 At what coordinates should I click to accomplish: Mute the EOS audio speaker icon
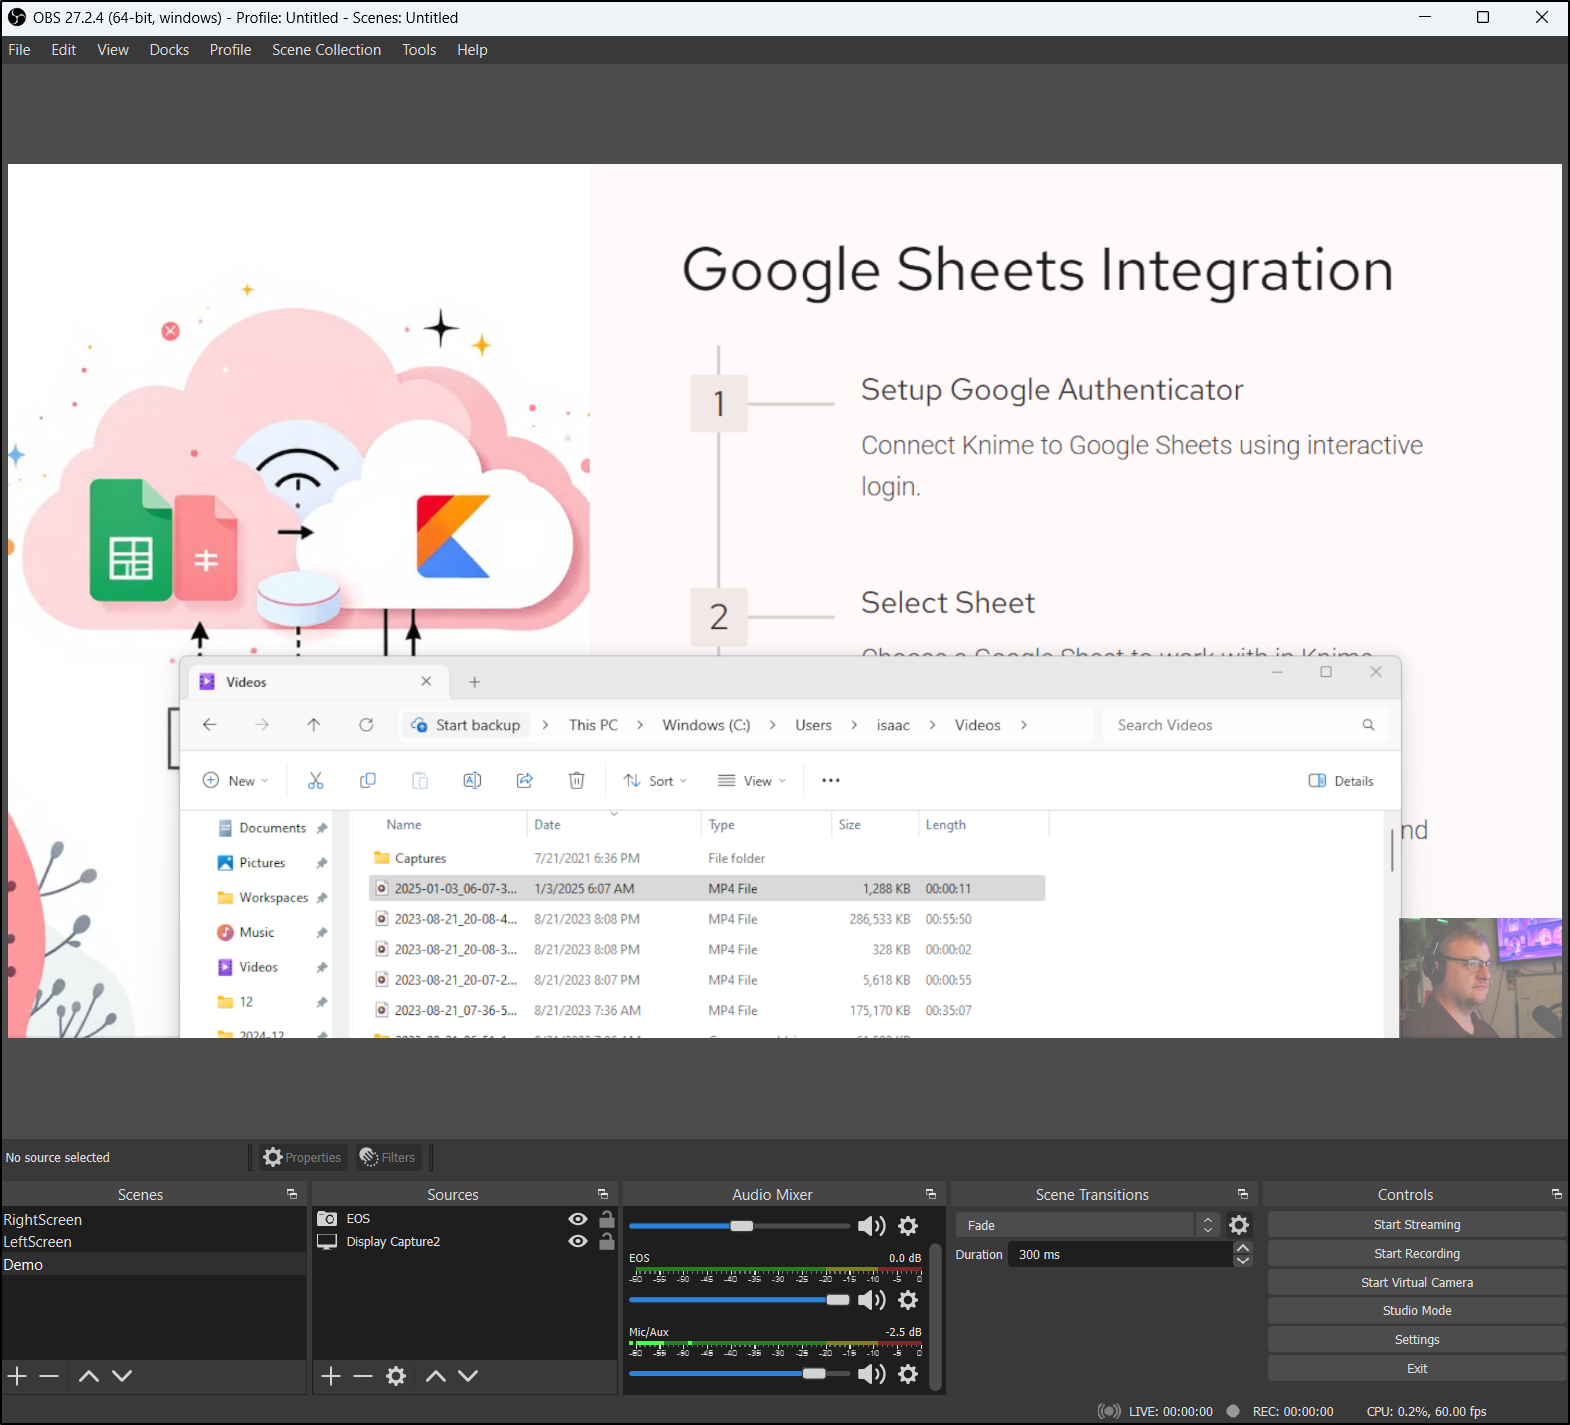click(x=871, y=1300)
